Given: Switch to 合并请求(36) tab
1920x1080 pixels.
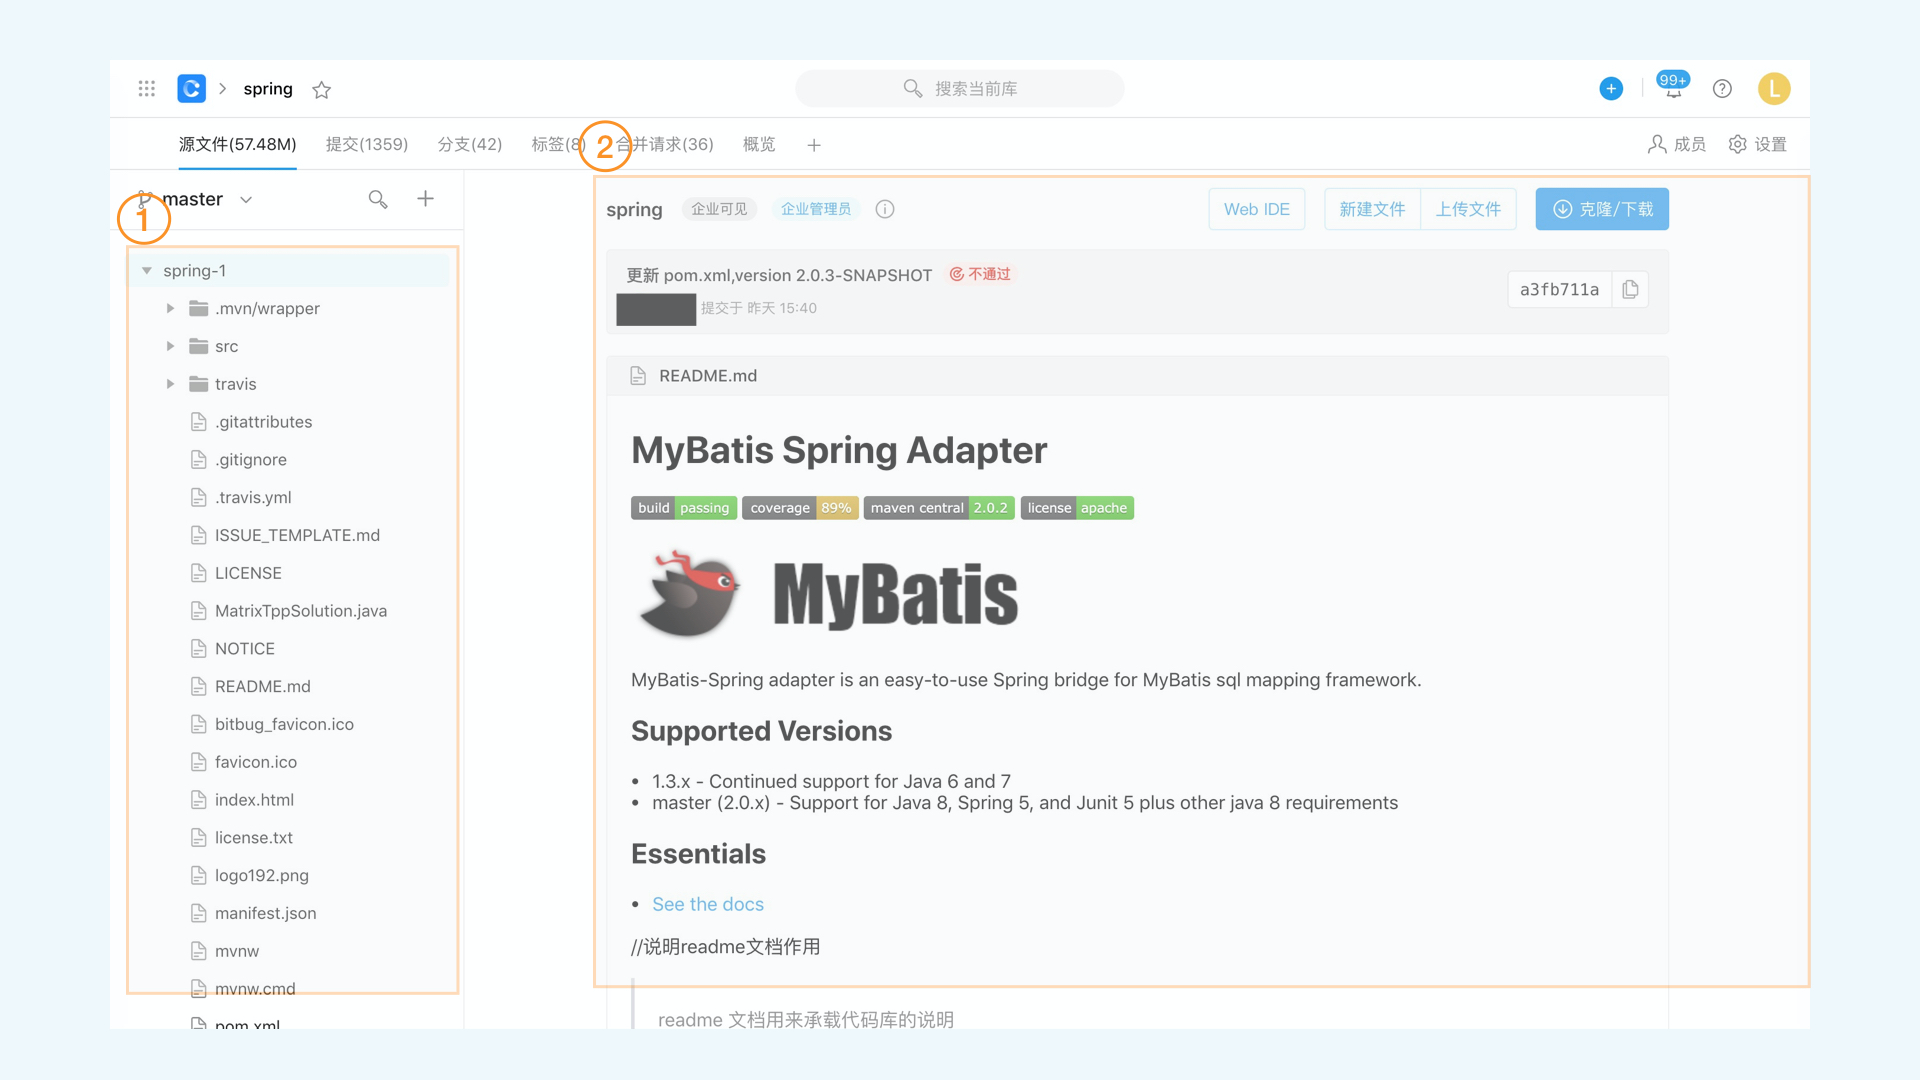Looking at the screenshot, I should (665, 144).
